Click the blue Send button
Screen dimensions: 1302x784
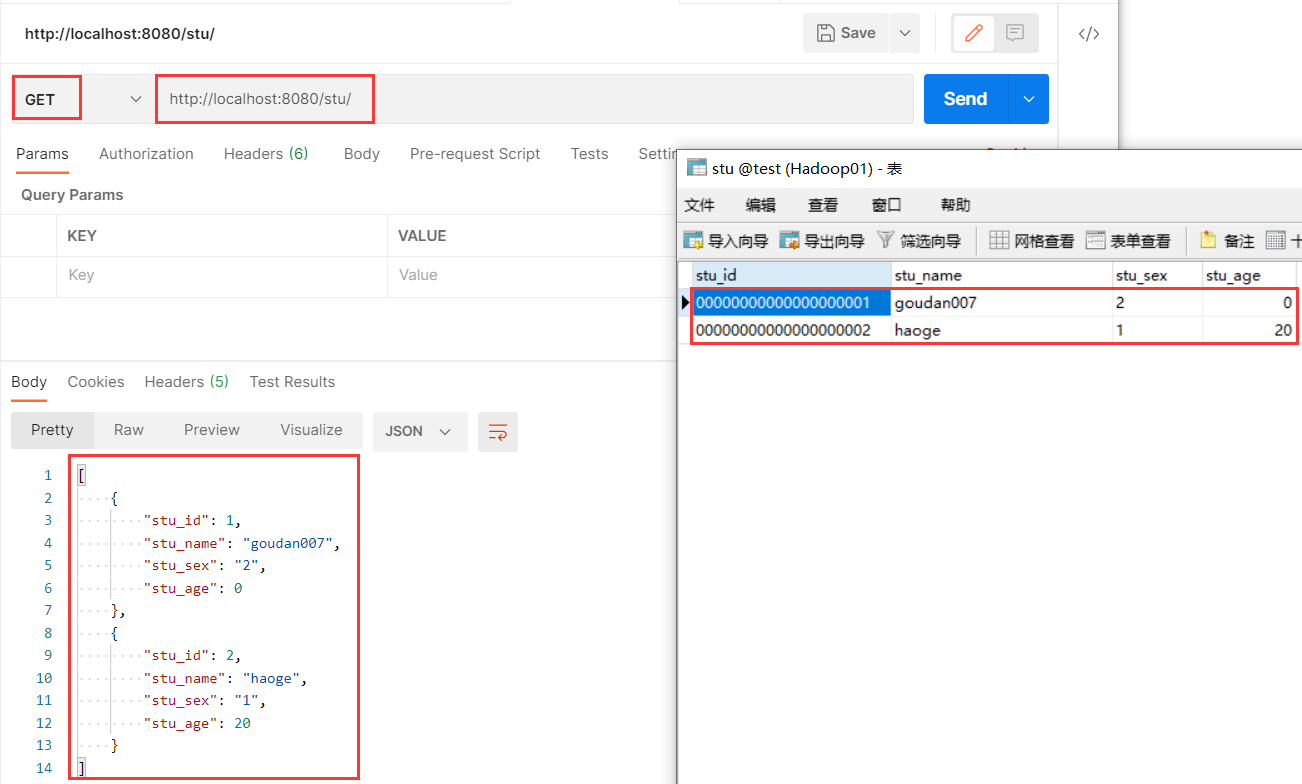966,99
